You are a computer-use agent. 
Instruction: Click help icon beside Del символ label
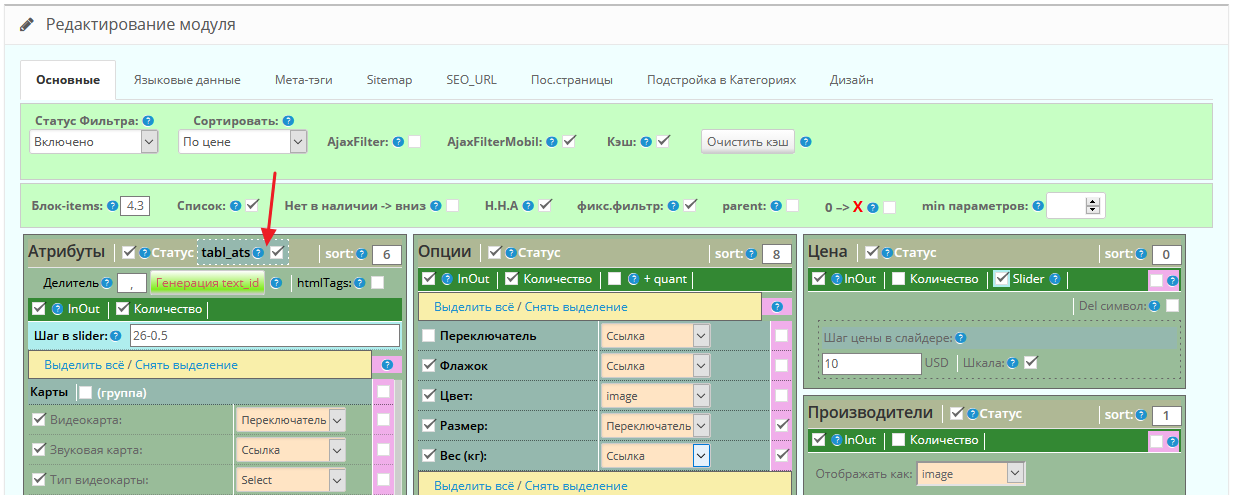[x=1155, y=306]
